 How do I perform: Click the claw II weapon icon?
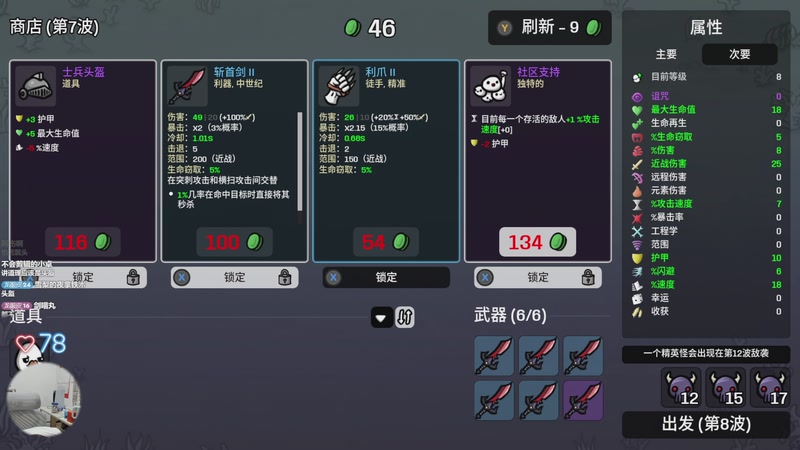(339, 86)
